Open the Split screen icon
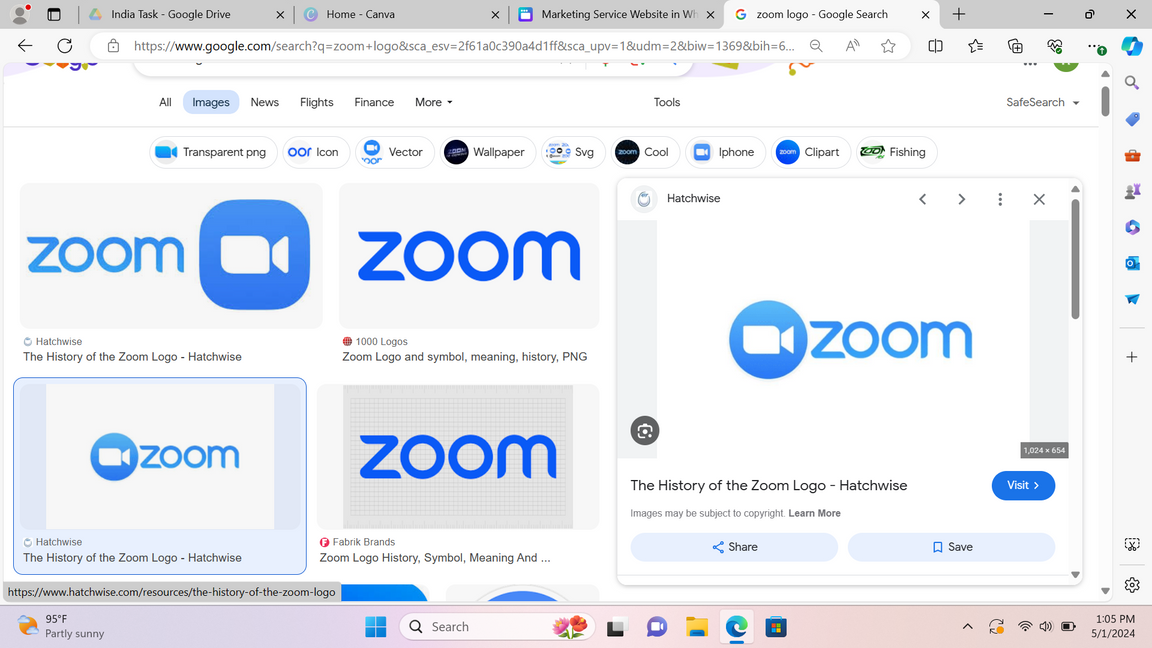Viewport: 1152px width, 648px height. tap(935, 46)
